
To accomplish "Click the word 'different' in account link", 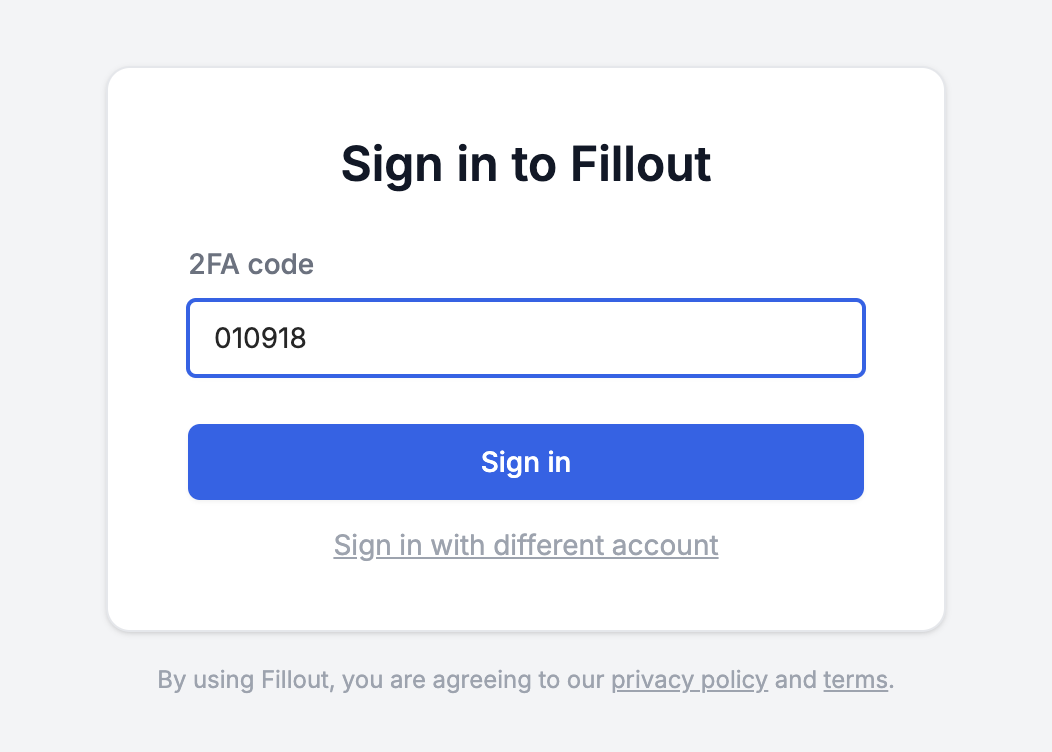I will (x=549, y=545).
